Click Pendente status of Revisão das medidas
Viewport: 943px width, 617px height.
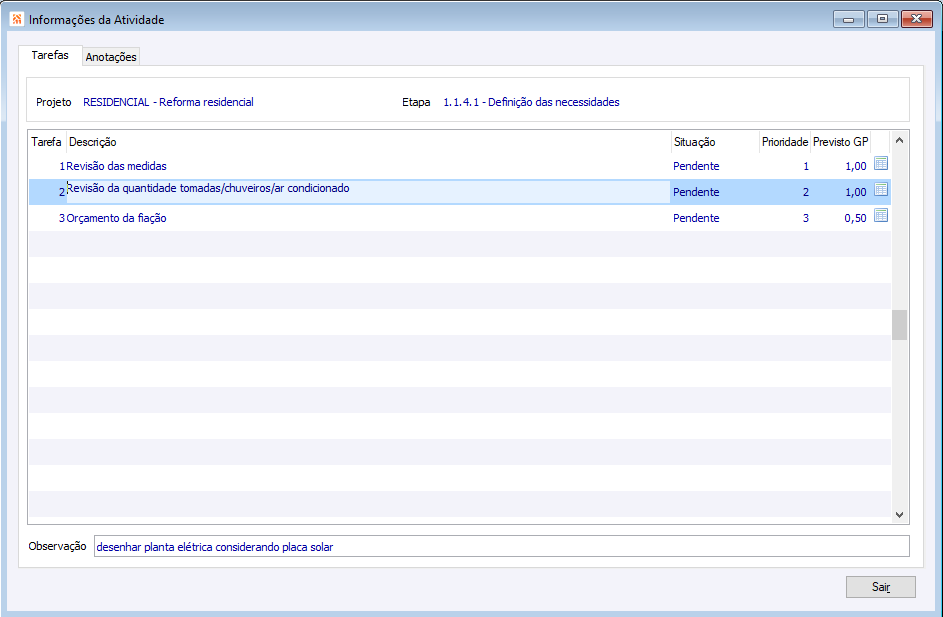click(x=696, y=166)
